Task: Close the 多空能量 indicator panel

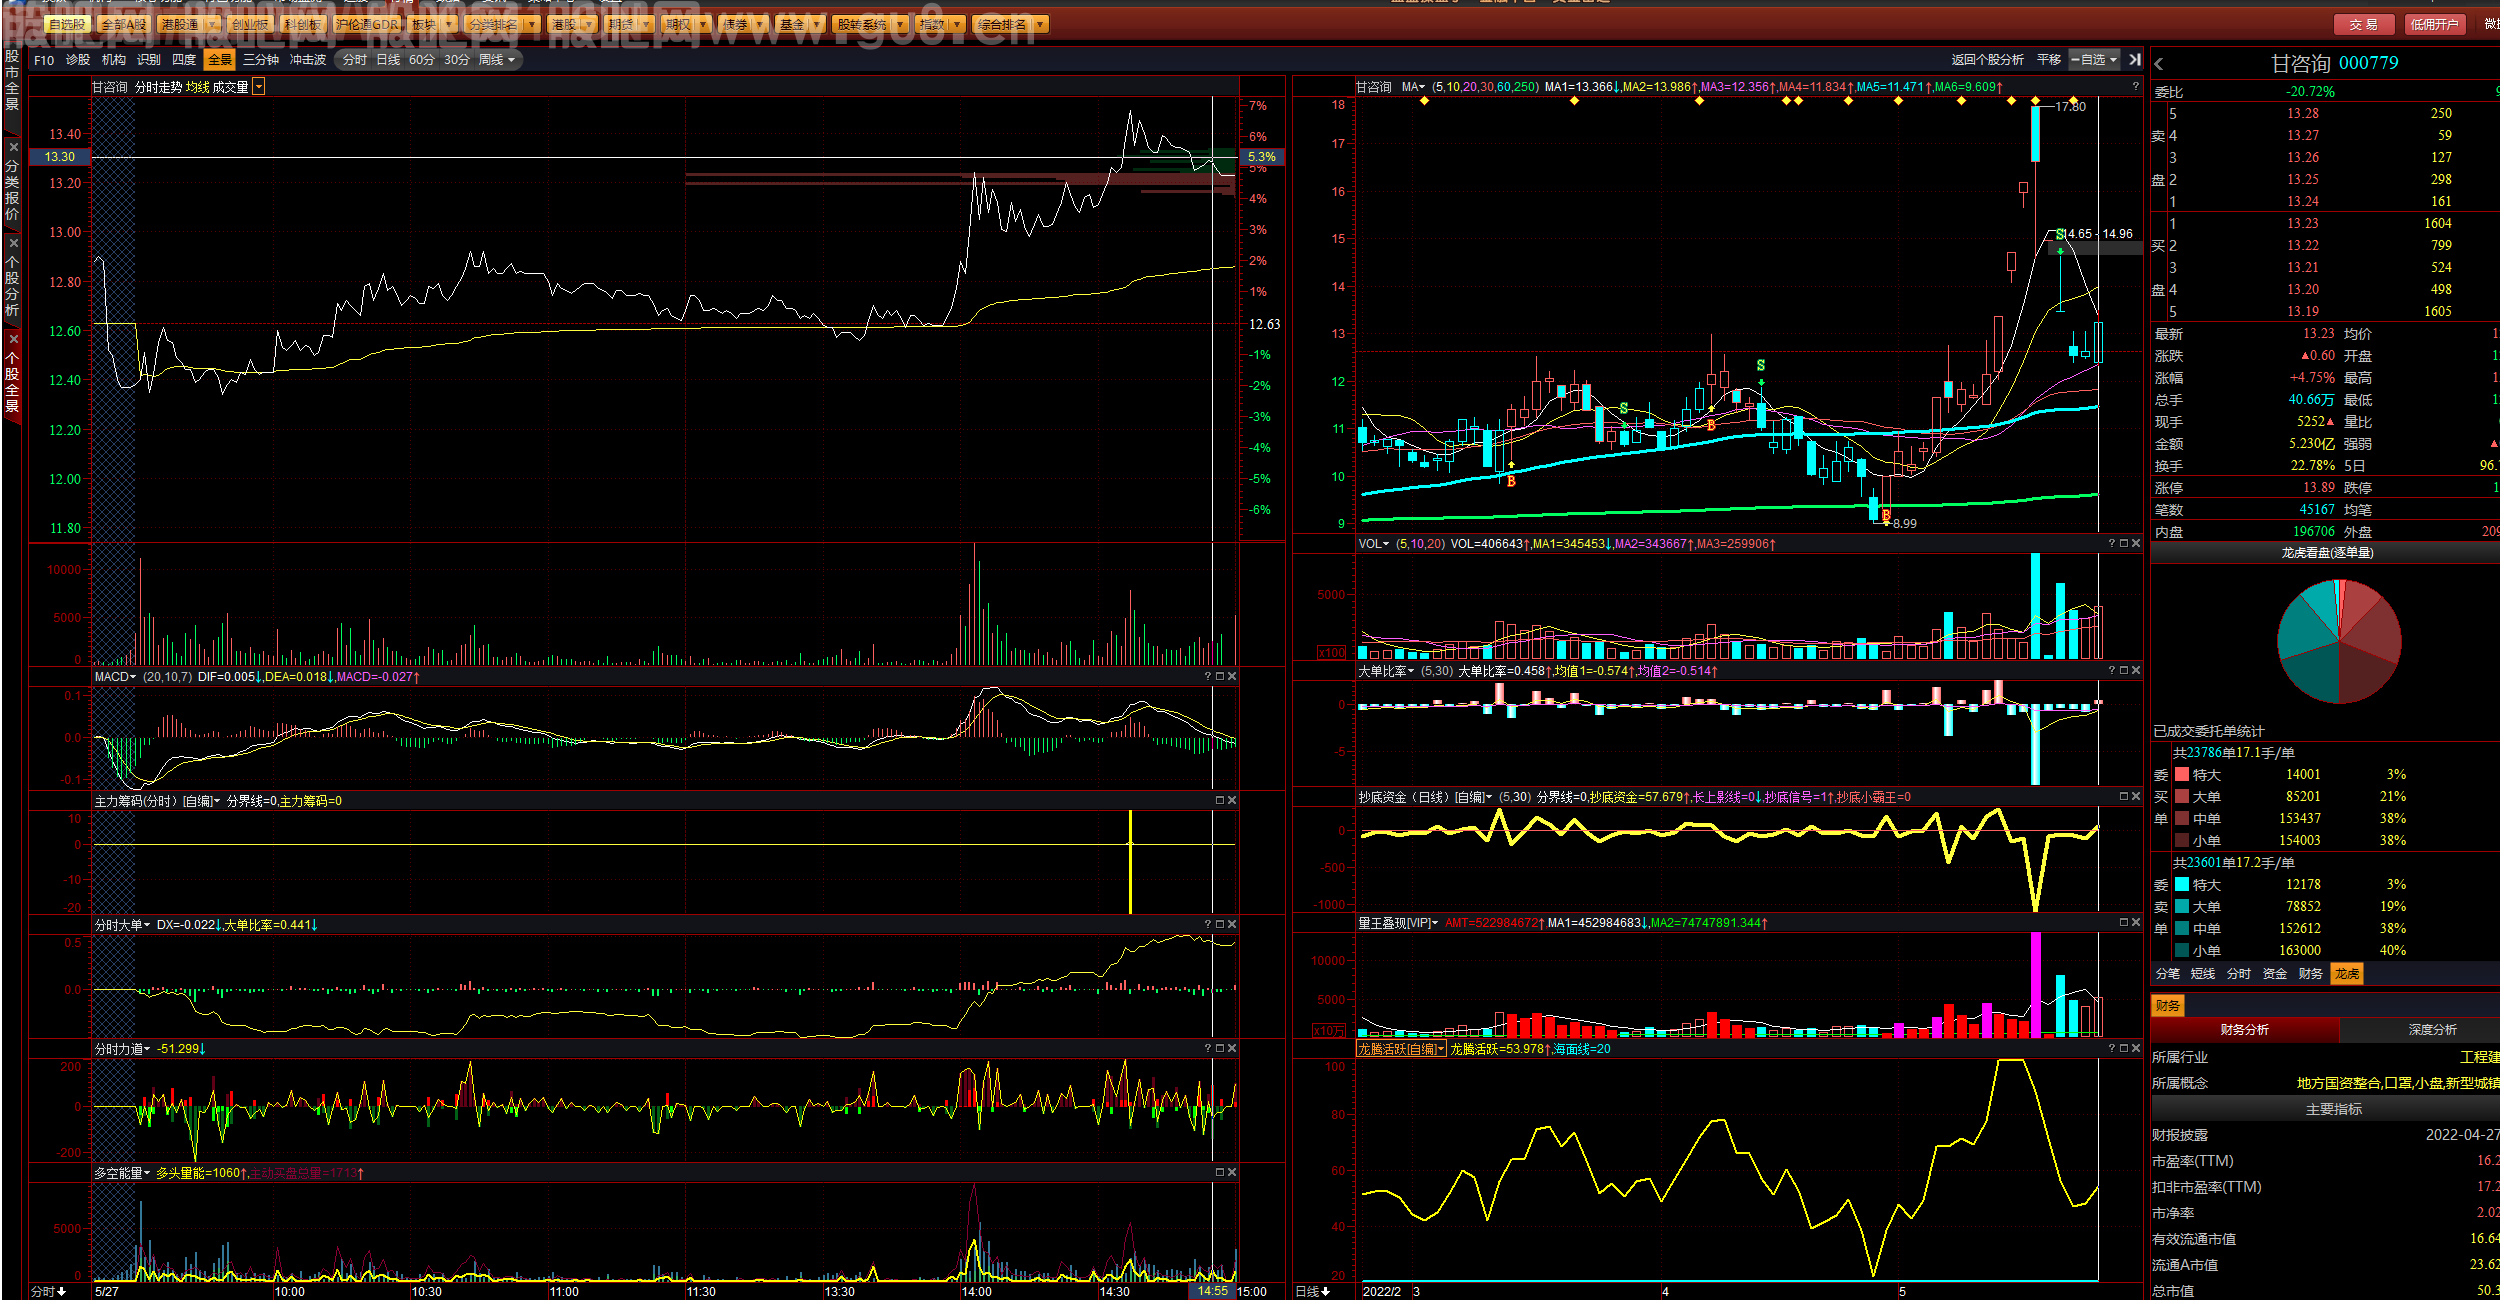Action: [x=1232, y=1173]
